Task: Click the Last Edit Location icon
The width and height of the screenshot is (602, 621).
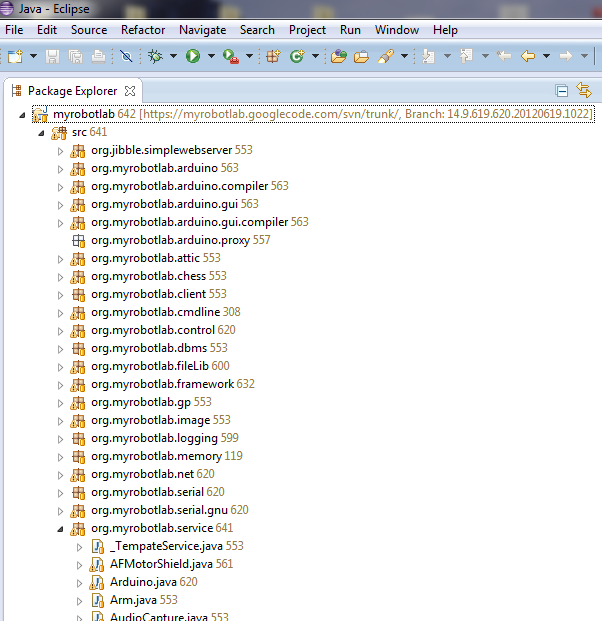Action: pos(504,56)
